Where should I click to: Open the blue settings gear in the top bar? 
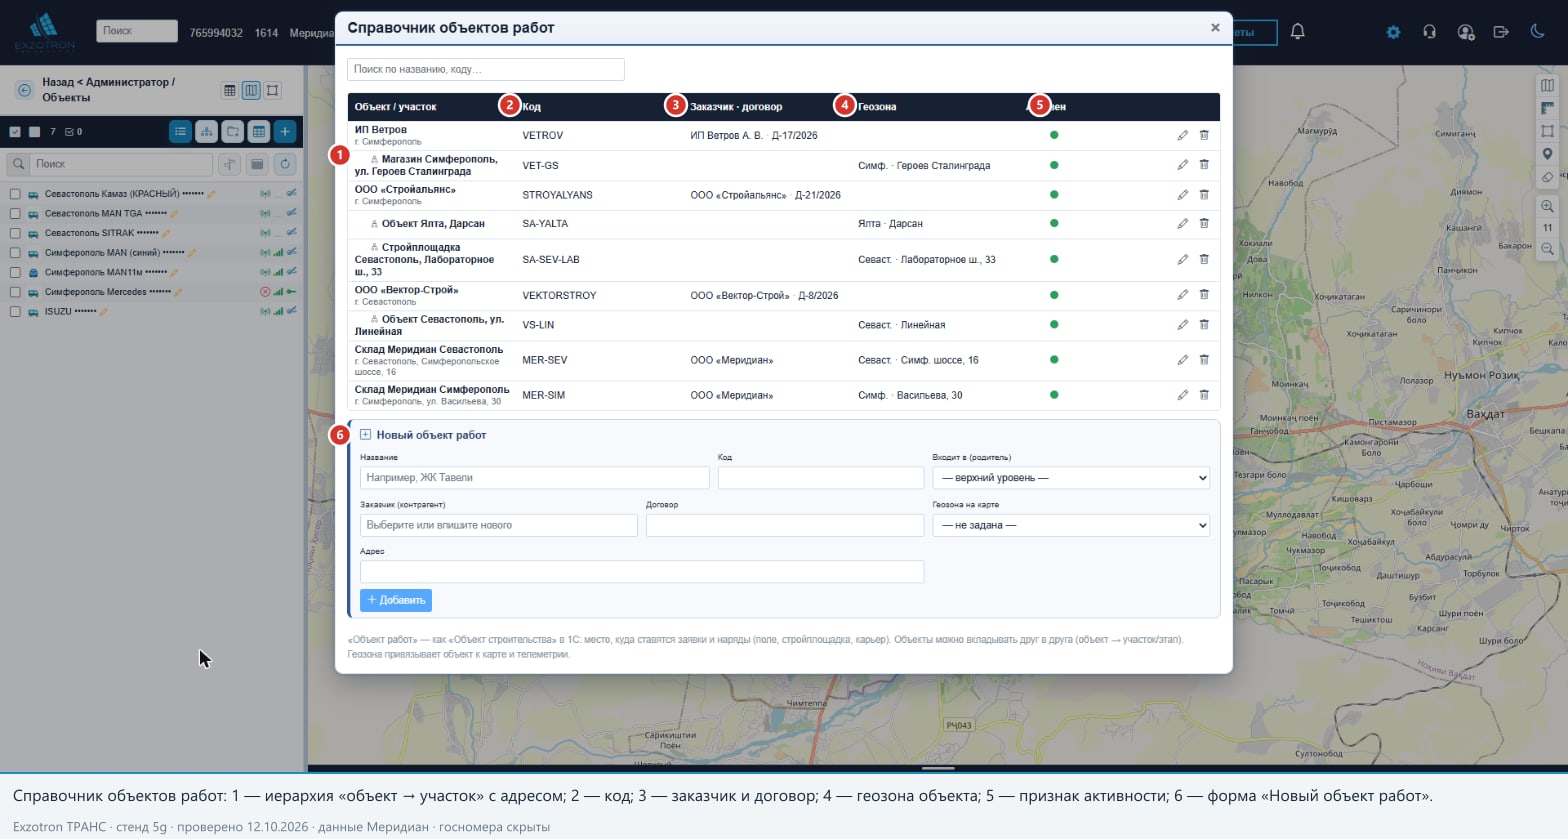click(1393, 32)
